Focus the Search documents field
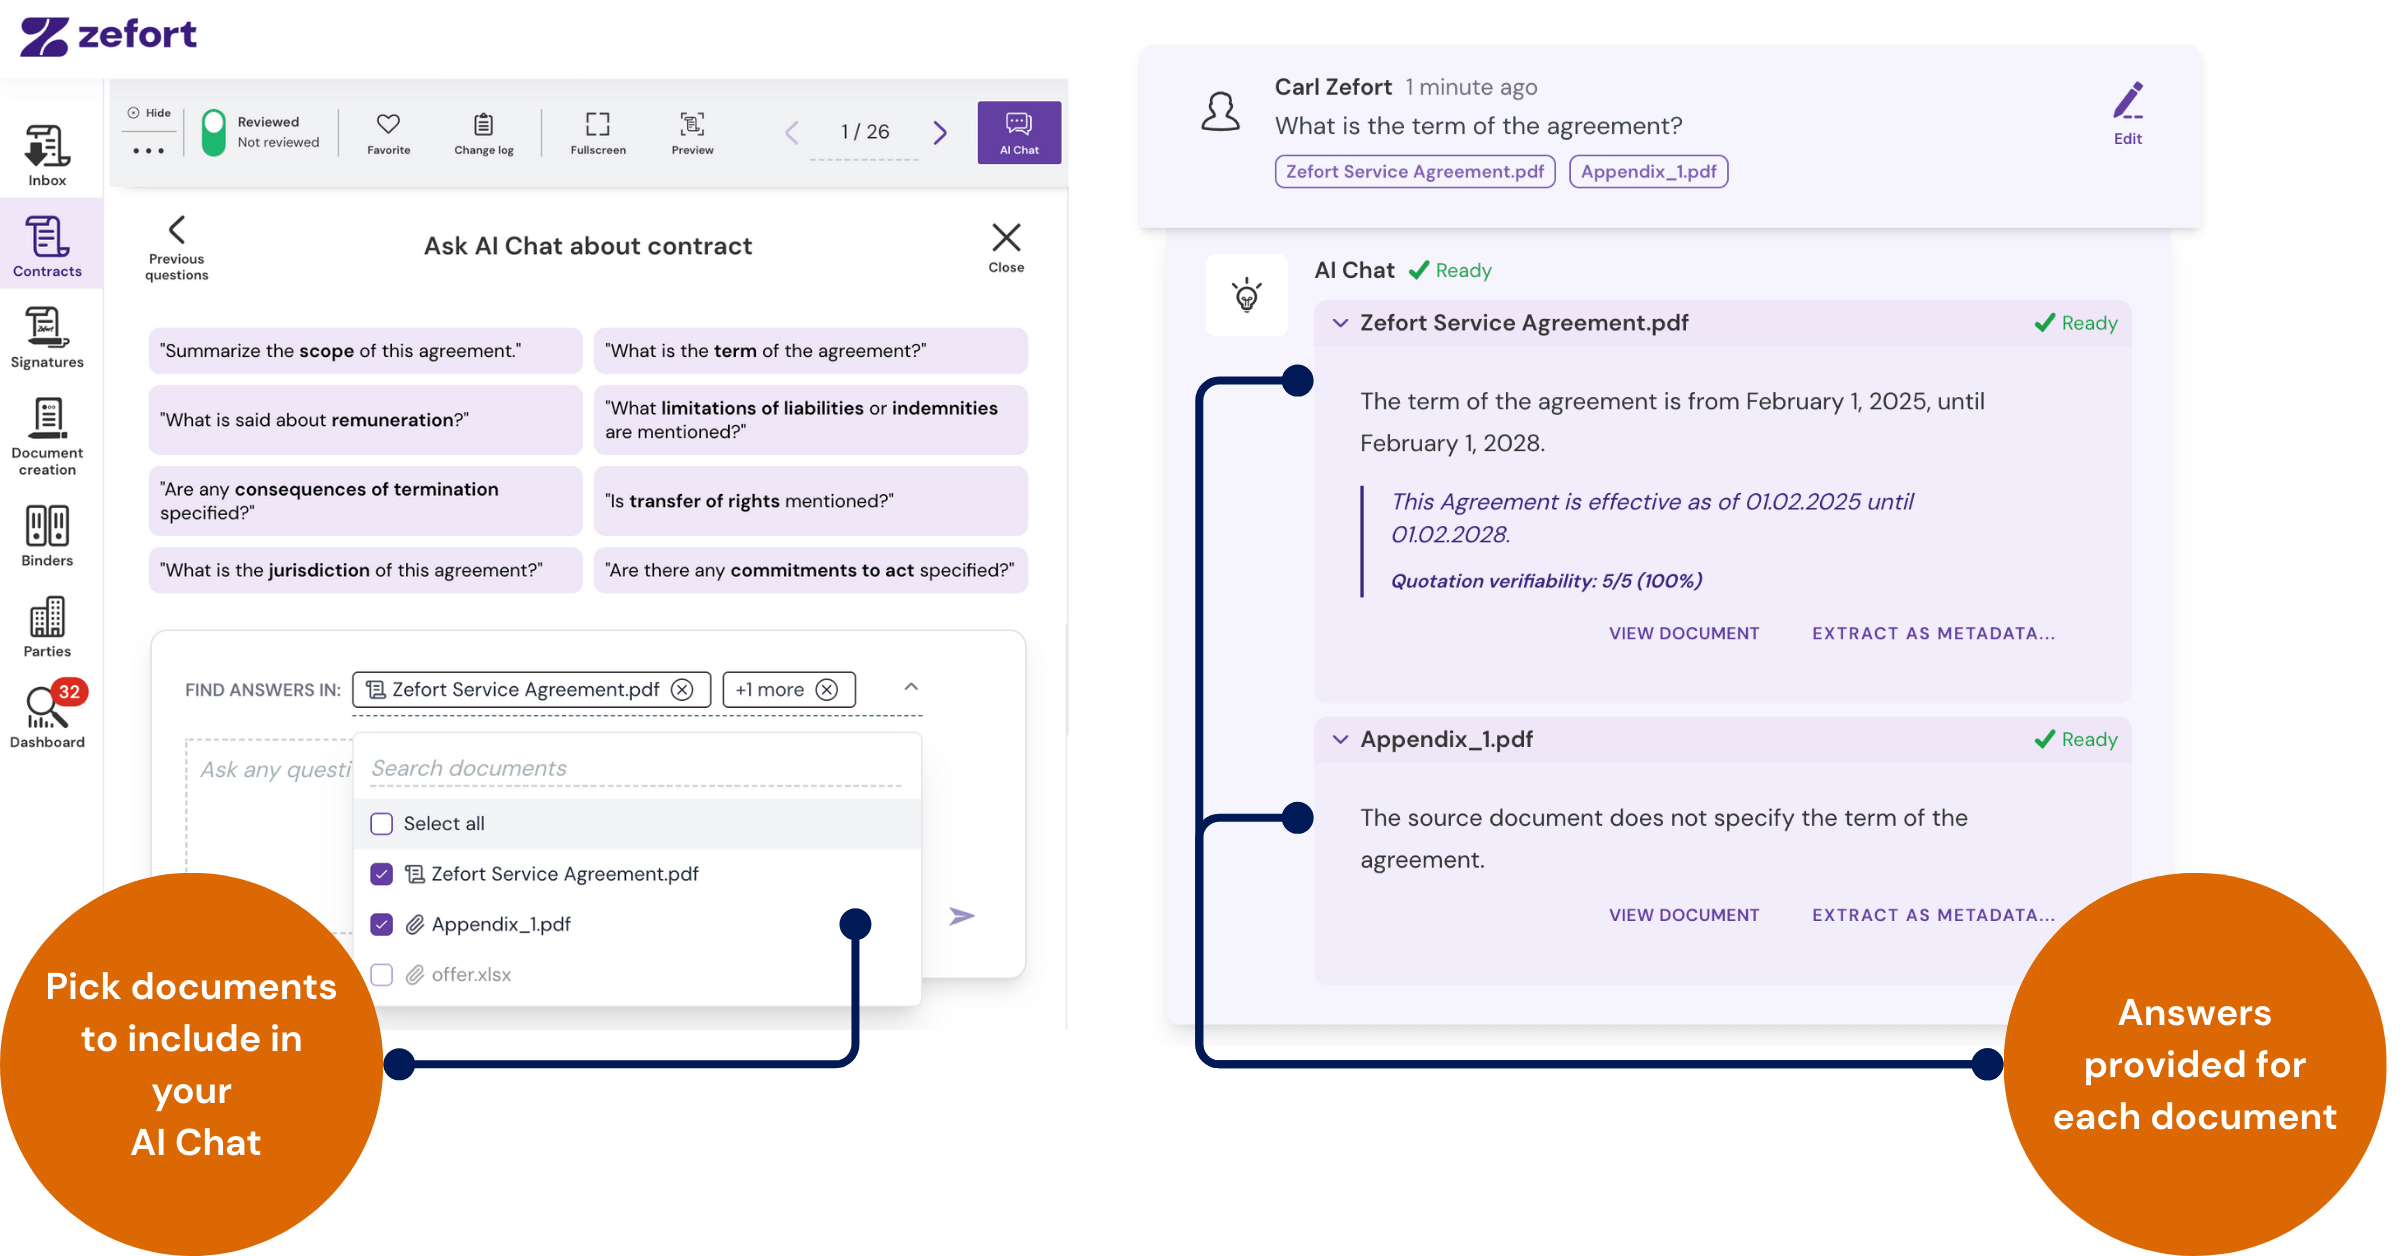Viewport: 2400px width, 1256px height. click(636, 768)
